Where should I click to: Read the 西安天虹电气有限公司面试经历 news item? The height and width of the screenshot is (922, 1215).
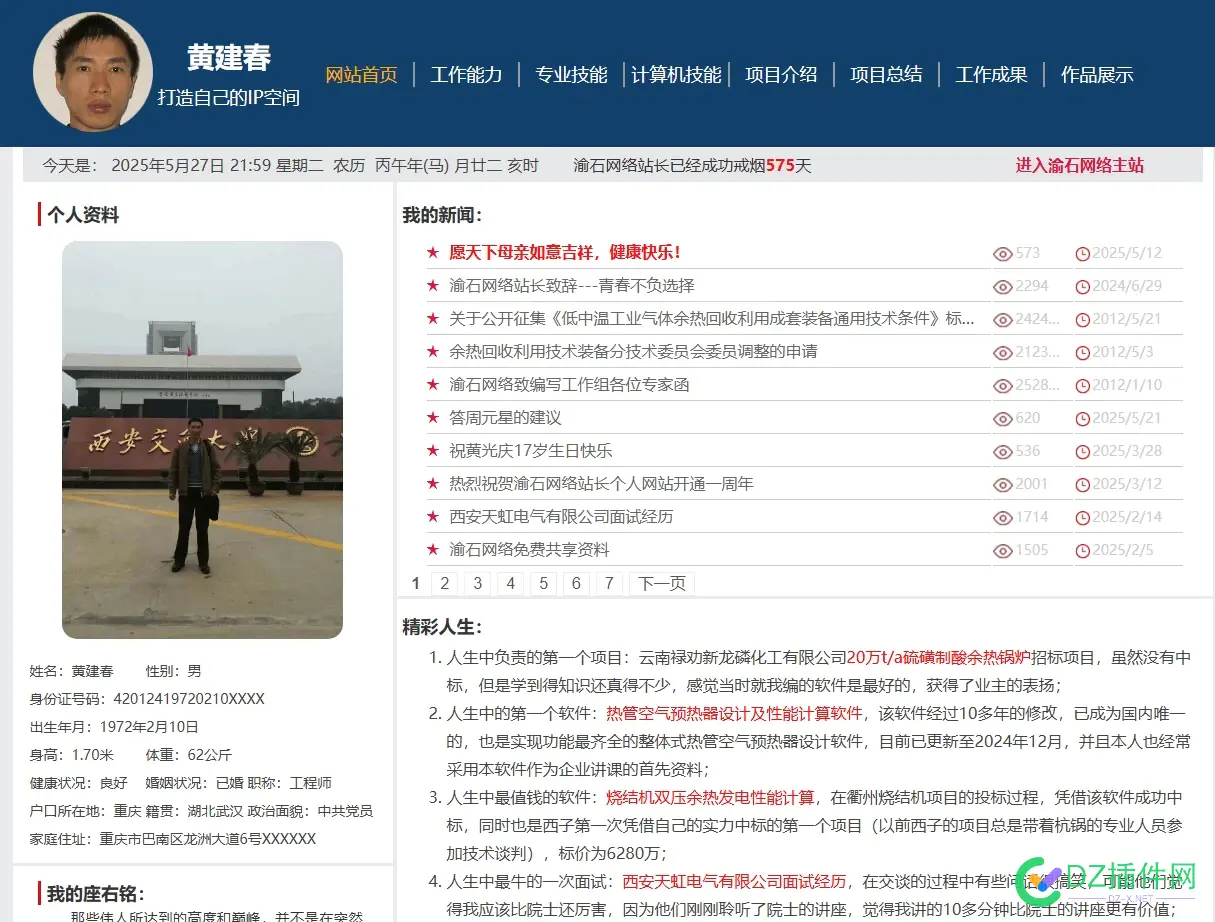point(561,517)
